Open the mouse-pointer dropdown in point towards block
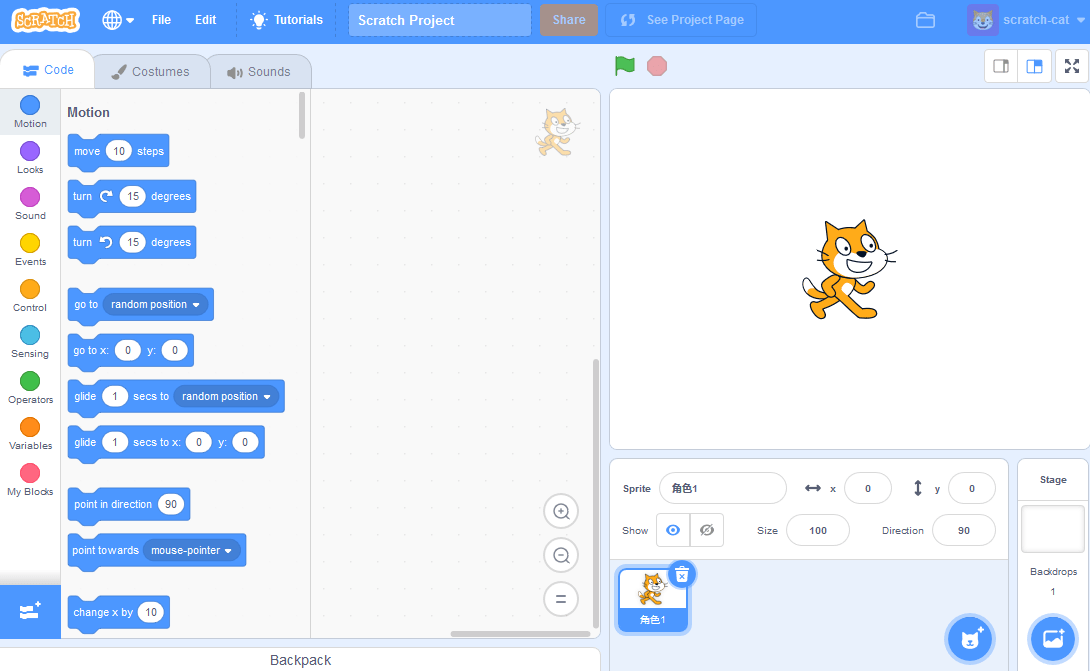Viewport: 1090px width, 671px height. pos(193,550)
